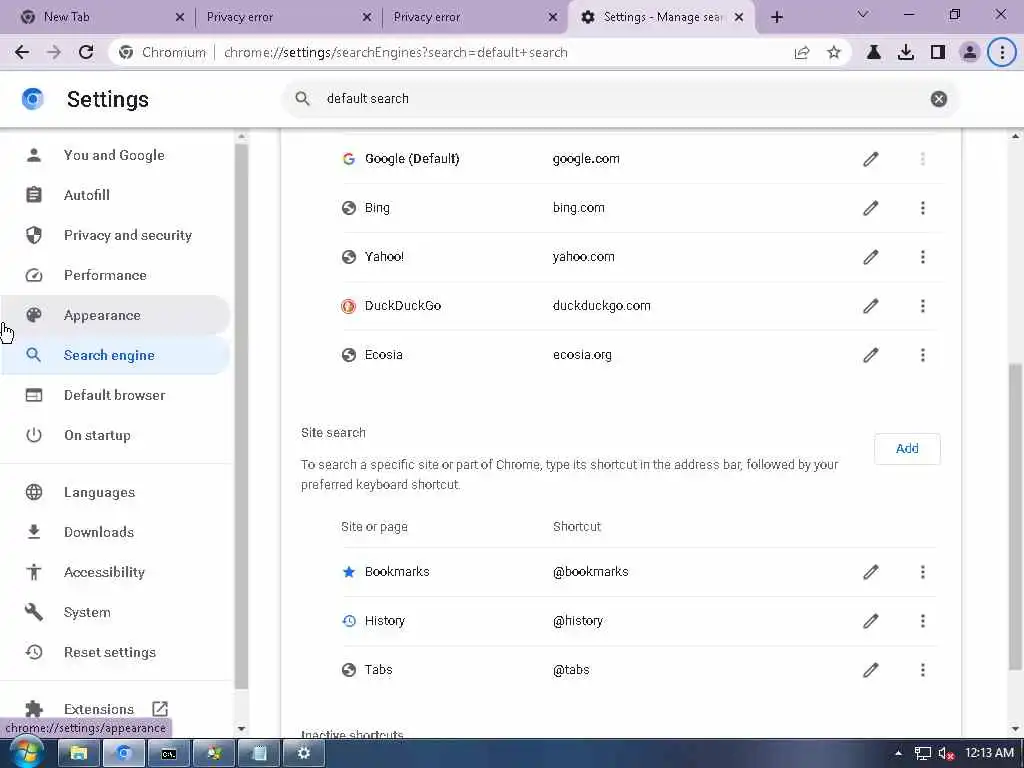Click the sidebar scroll down arrow
The width and height of the screenshot is (1024, 768).
click(x=242, y=728)
